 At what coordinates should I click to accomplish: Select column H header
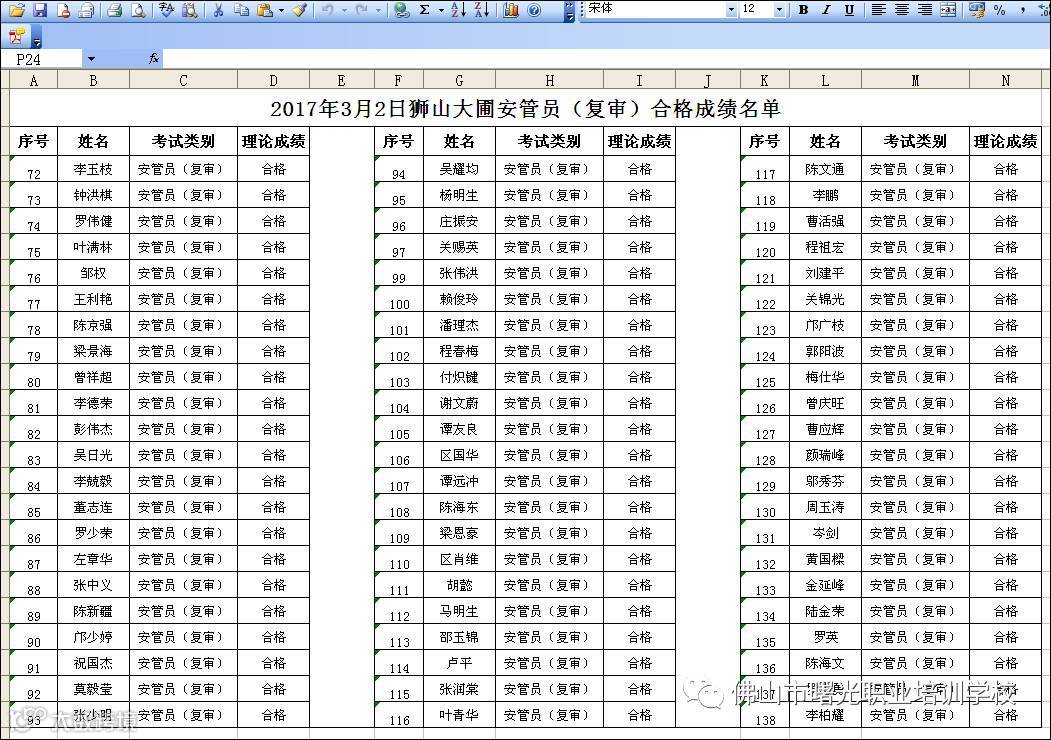[550, 80]
